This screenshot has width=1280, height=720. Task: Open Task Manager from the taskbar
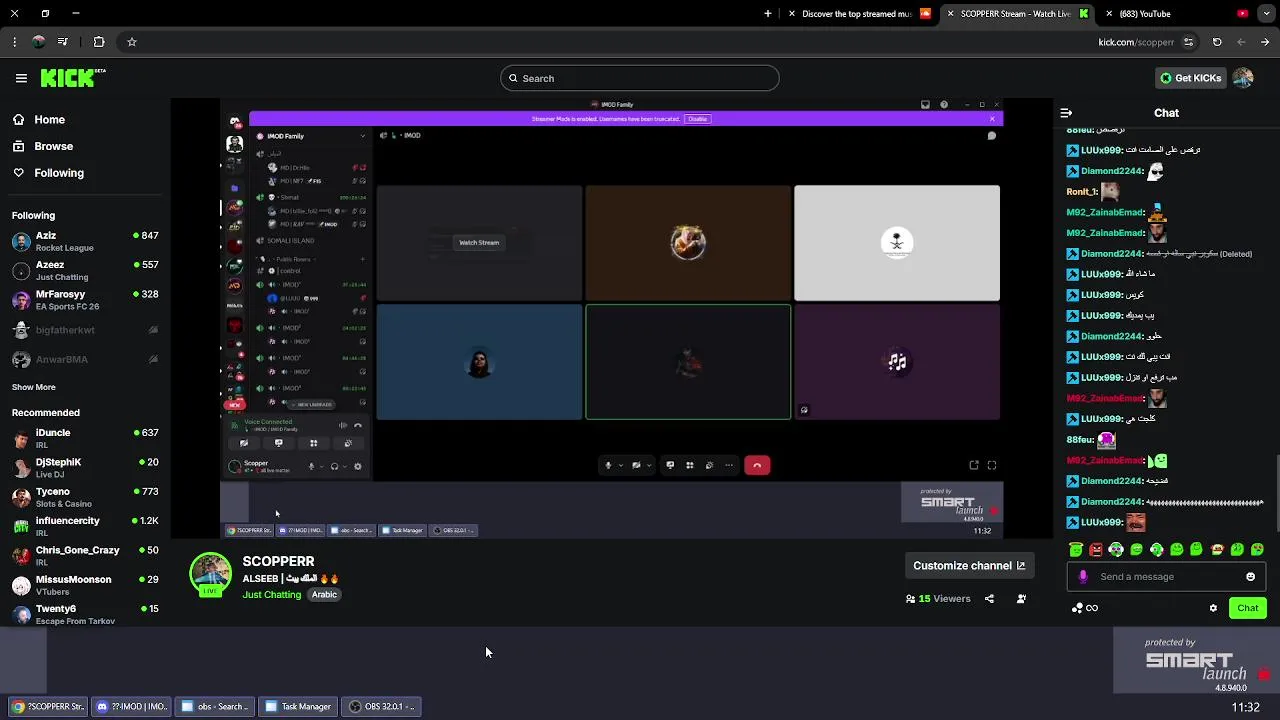coord(297,706)
